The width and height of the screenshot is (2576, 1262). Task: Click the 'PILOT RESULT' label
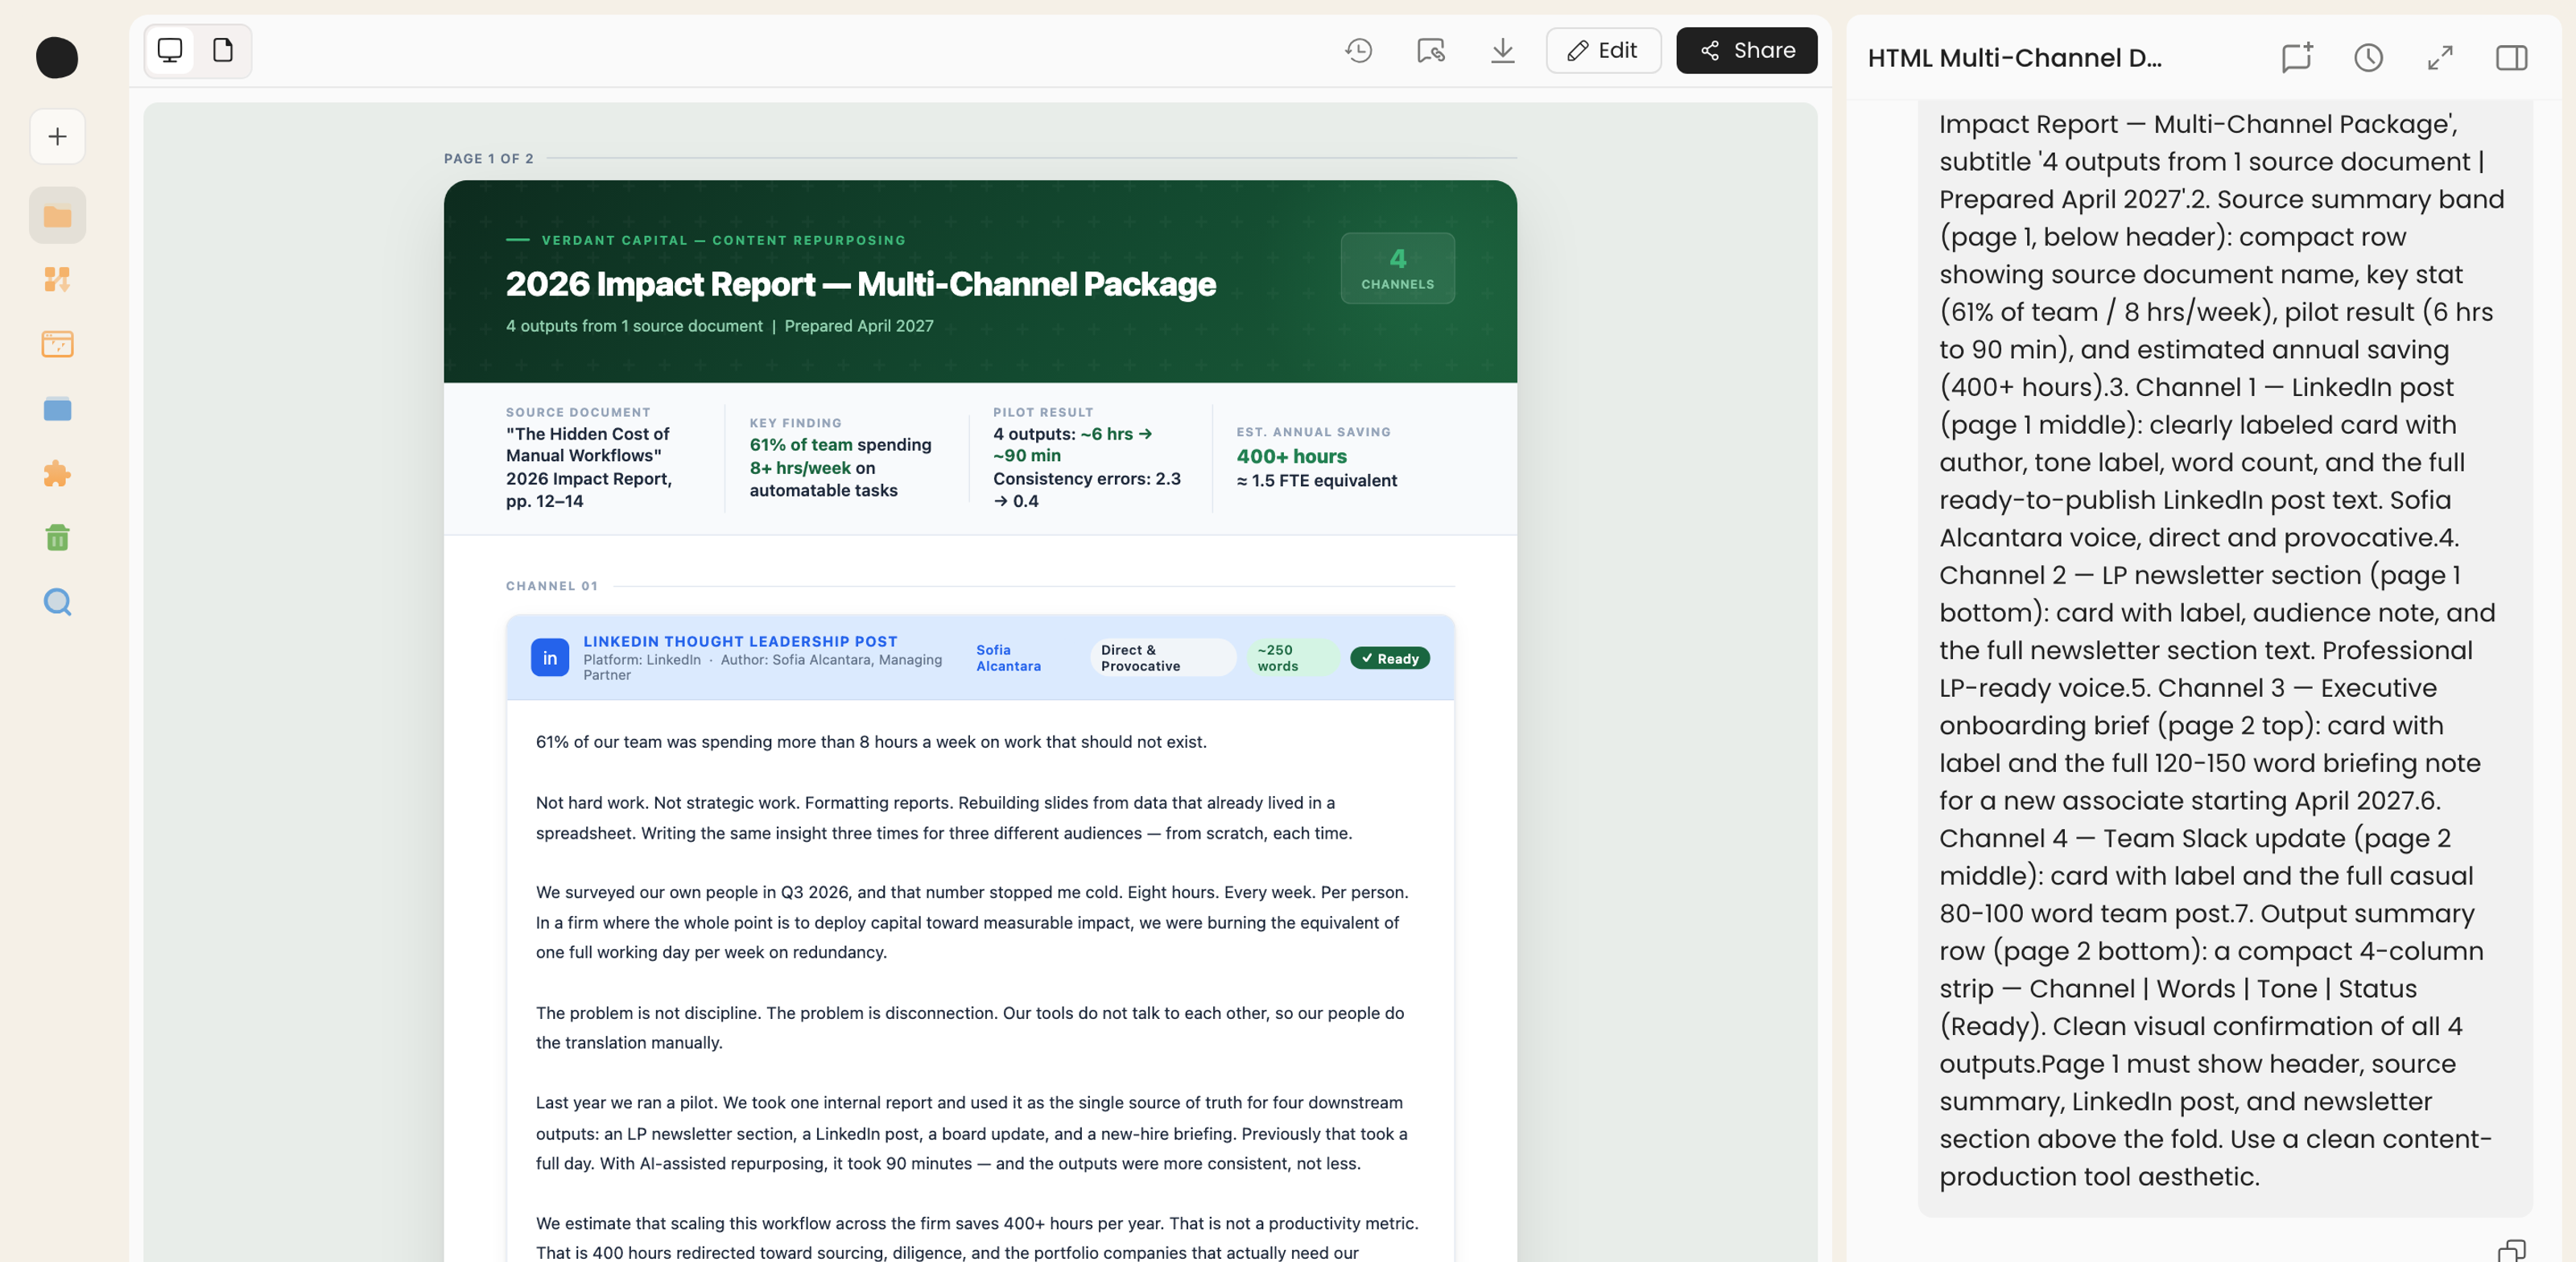pos(1043,412)
